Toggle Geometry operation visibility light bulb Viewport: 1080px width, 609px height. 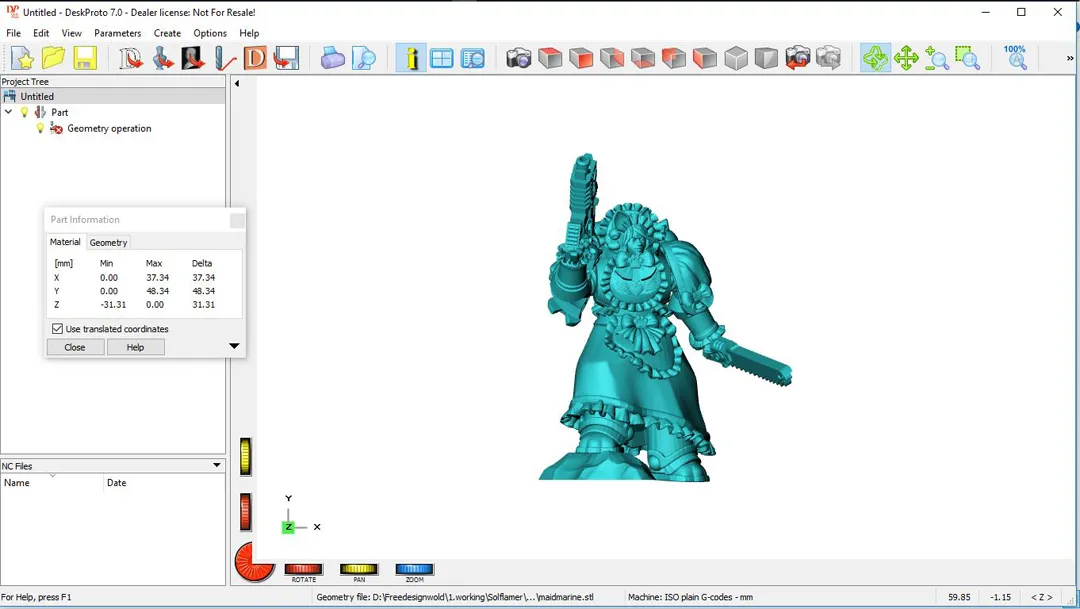click(x=40, y=128)
